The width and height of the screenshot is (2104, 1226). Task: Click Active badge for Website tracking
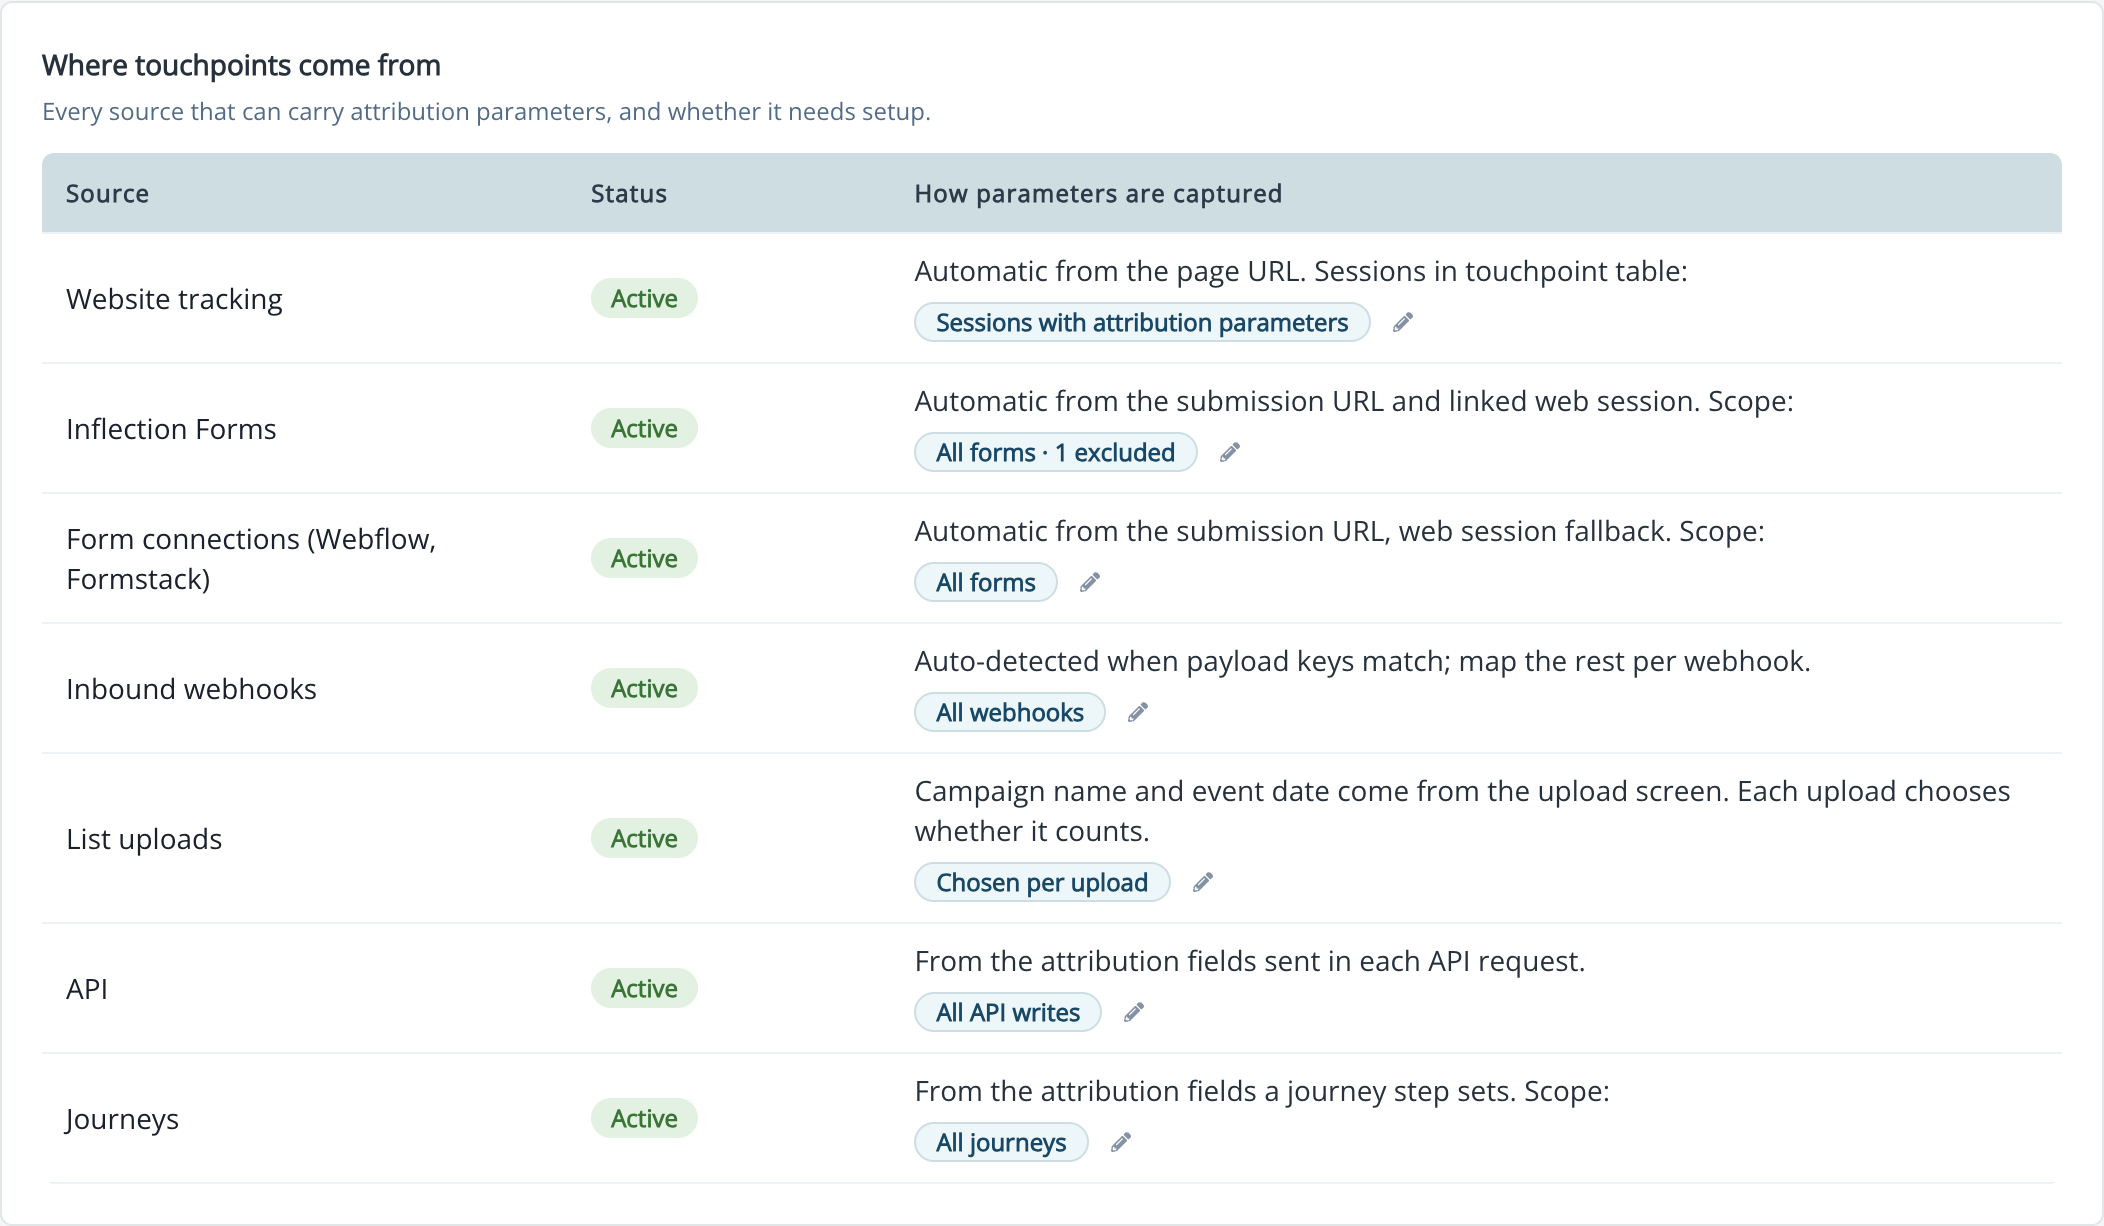coord(644,298)
